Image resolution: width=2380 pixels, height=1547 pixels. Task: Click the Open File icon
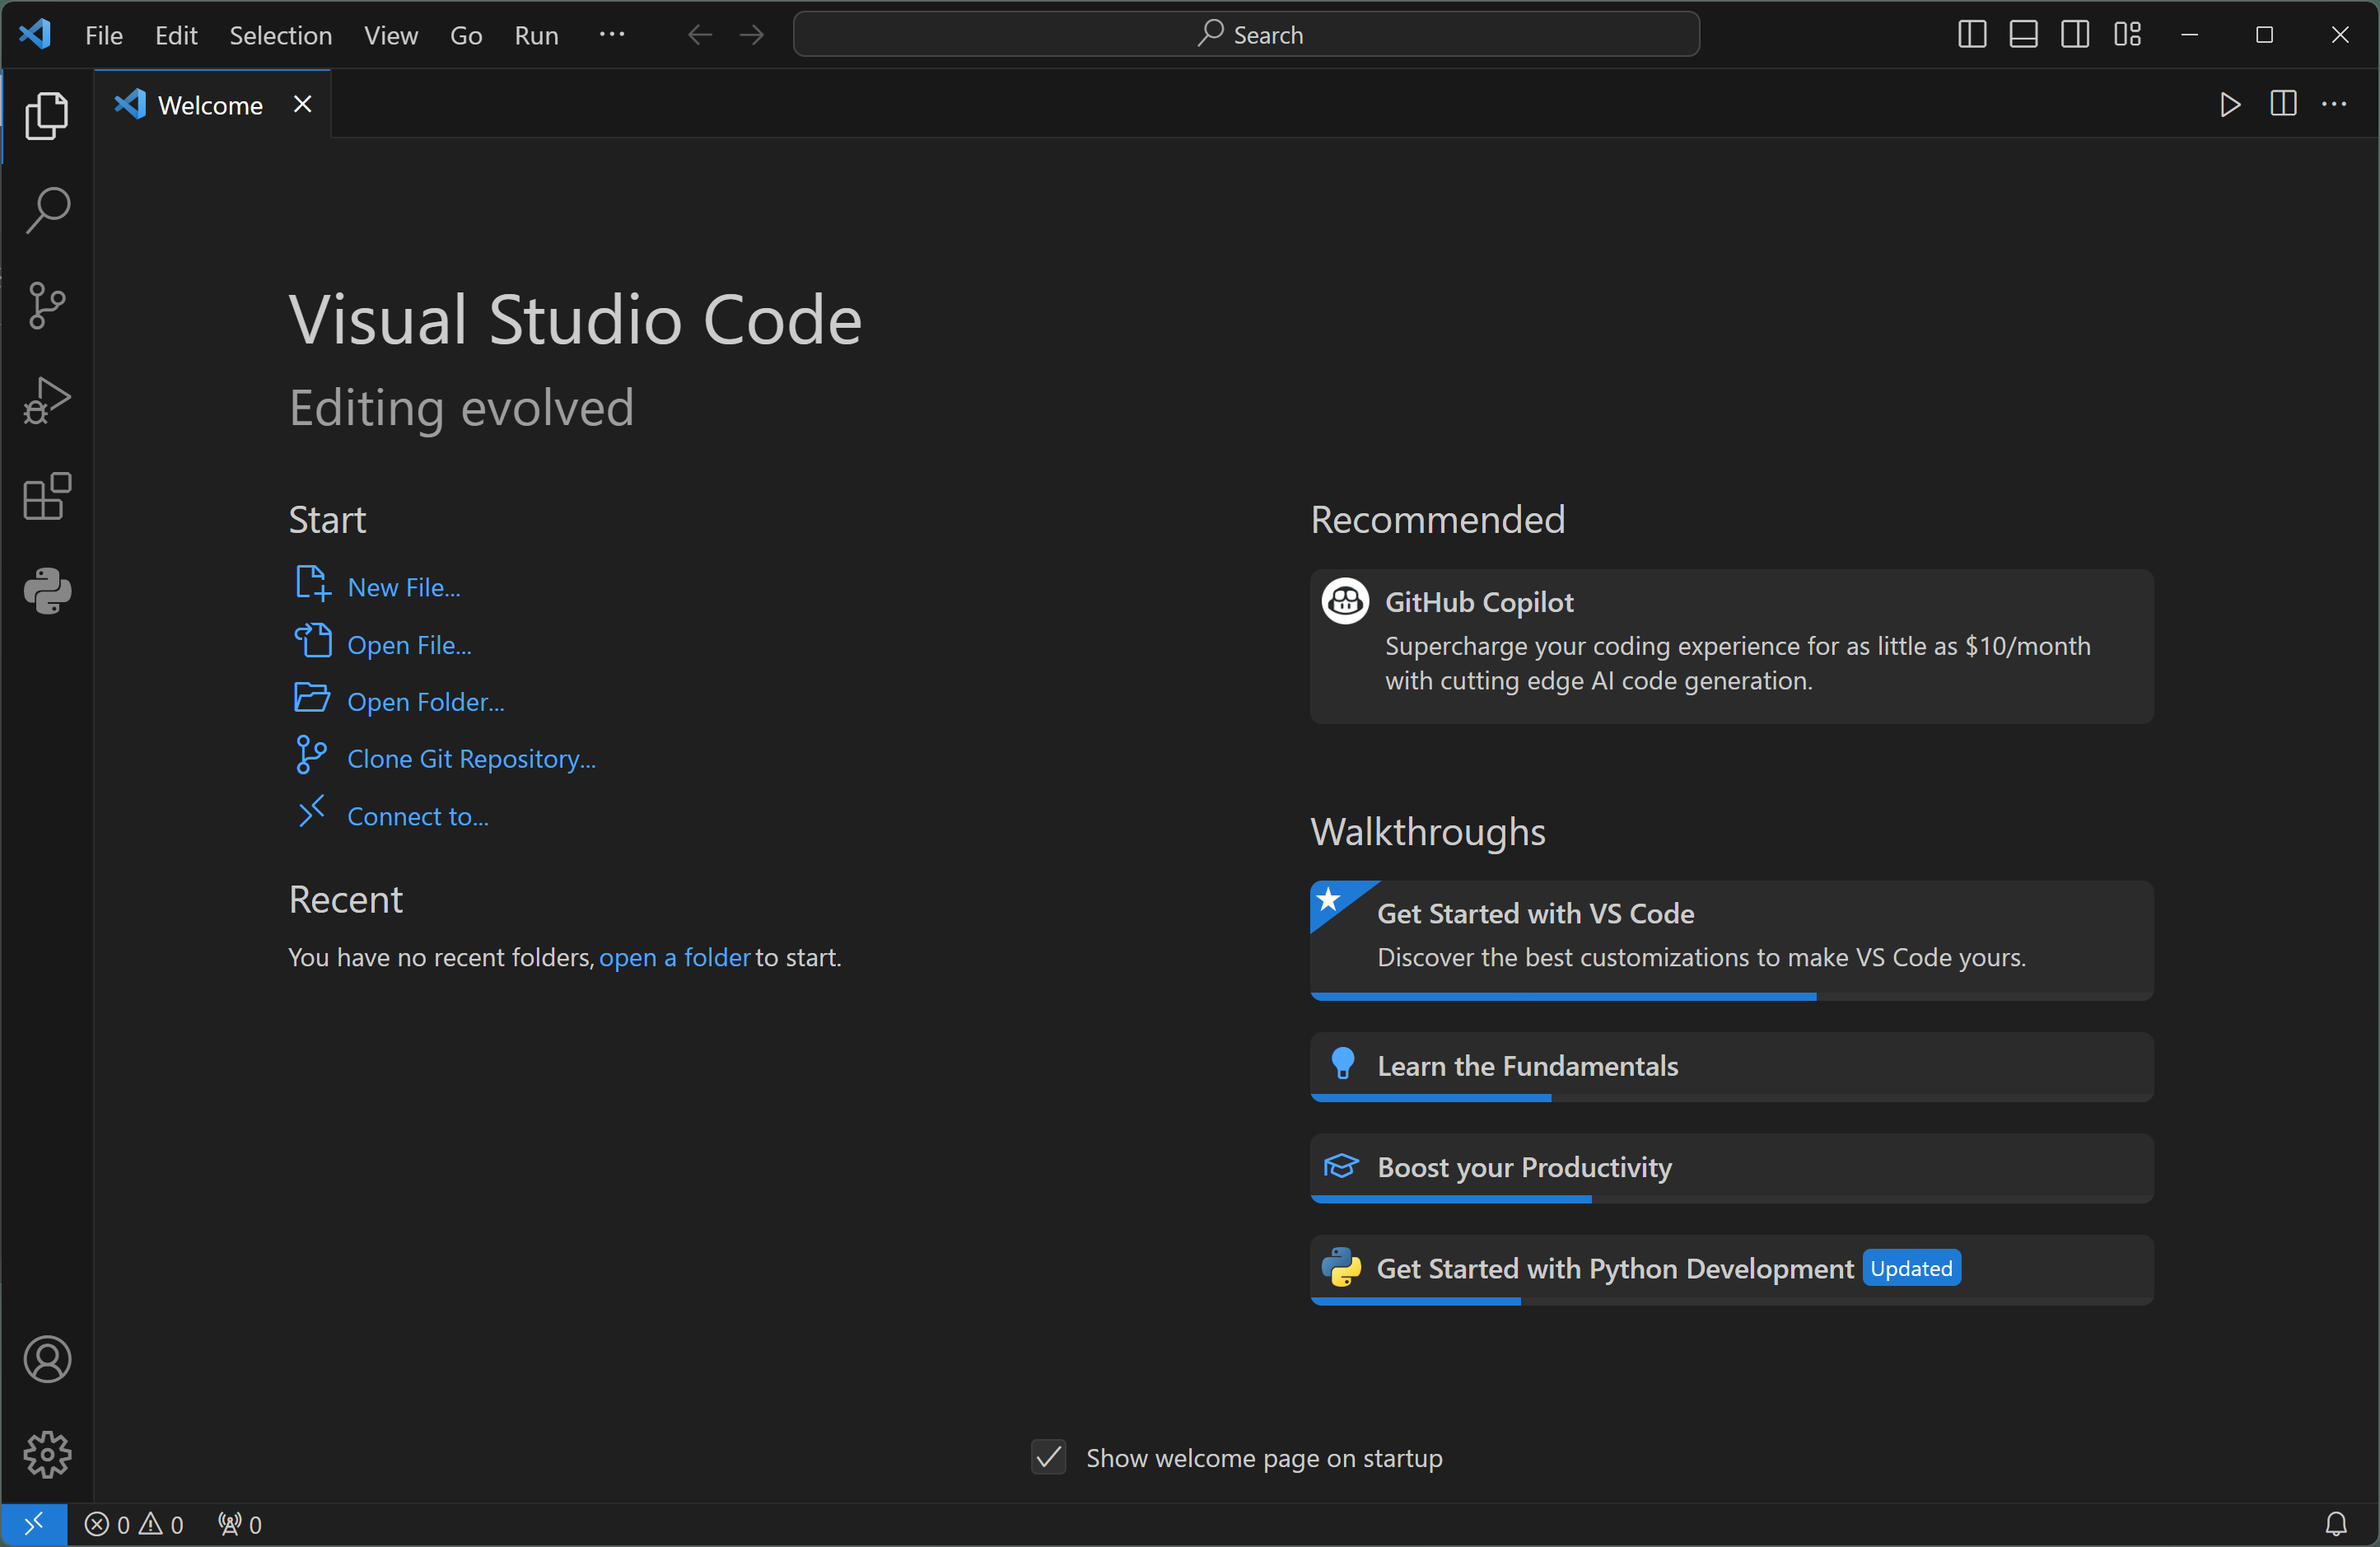(x=312, y=640)
